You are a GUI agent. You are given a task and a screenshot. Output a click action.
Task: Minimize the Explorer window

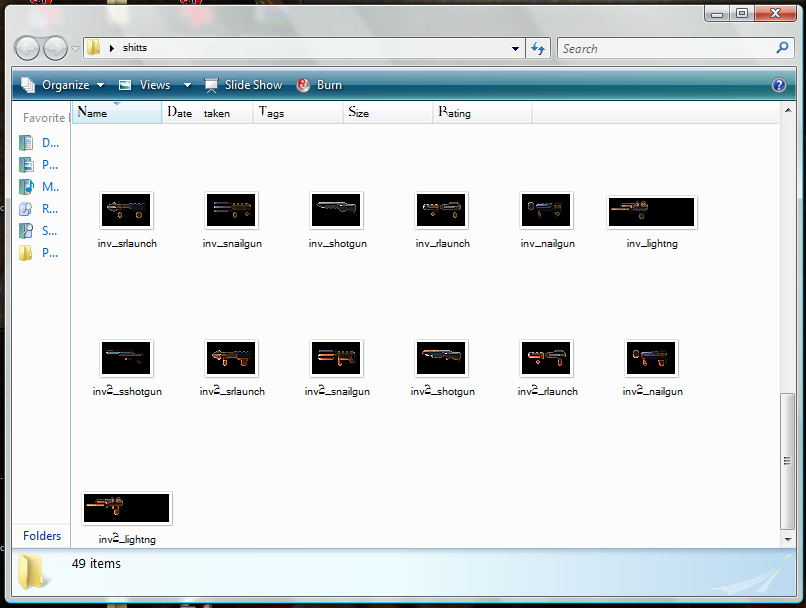pos(717,14)
